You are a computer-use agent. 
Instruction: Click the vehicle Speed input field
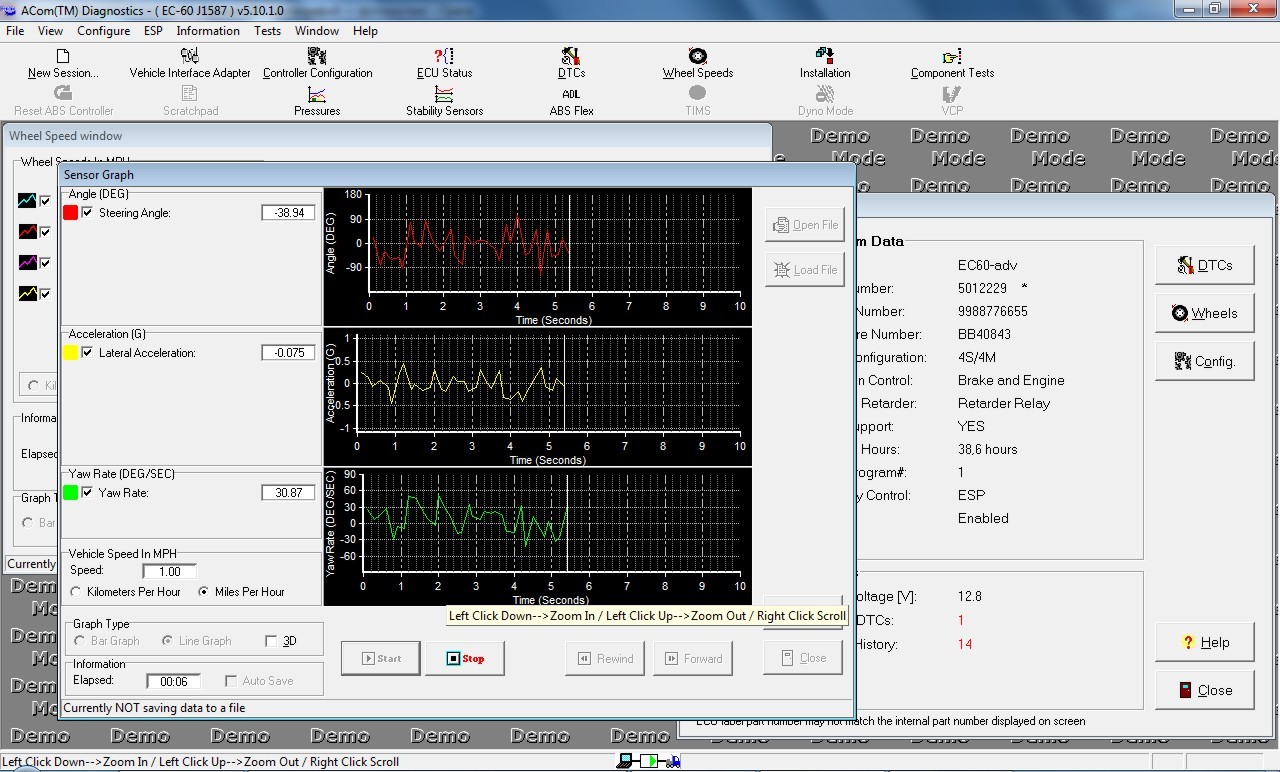point(168,571)
